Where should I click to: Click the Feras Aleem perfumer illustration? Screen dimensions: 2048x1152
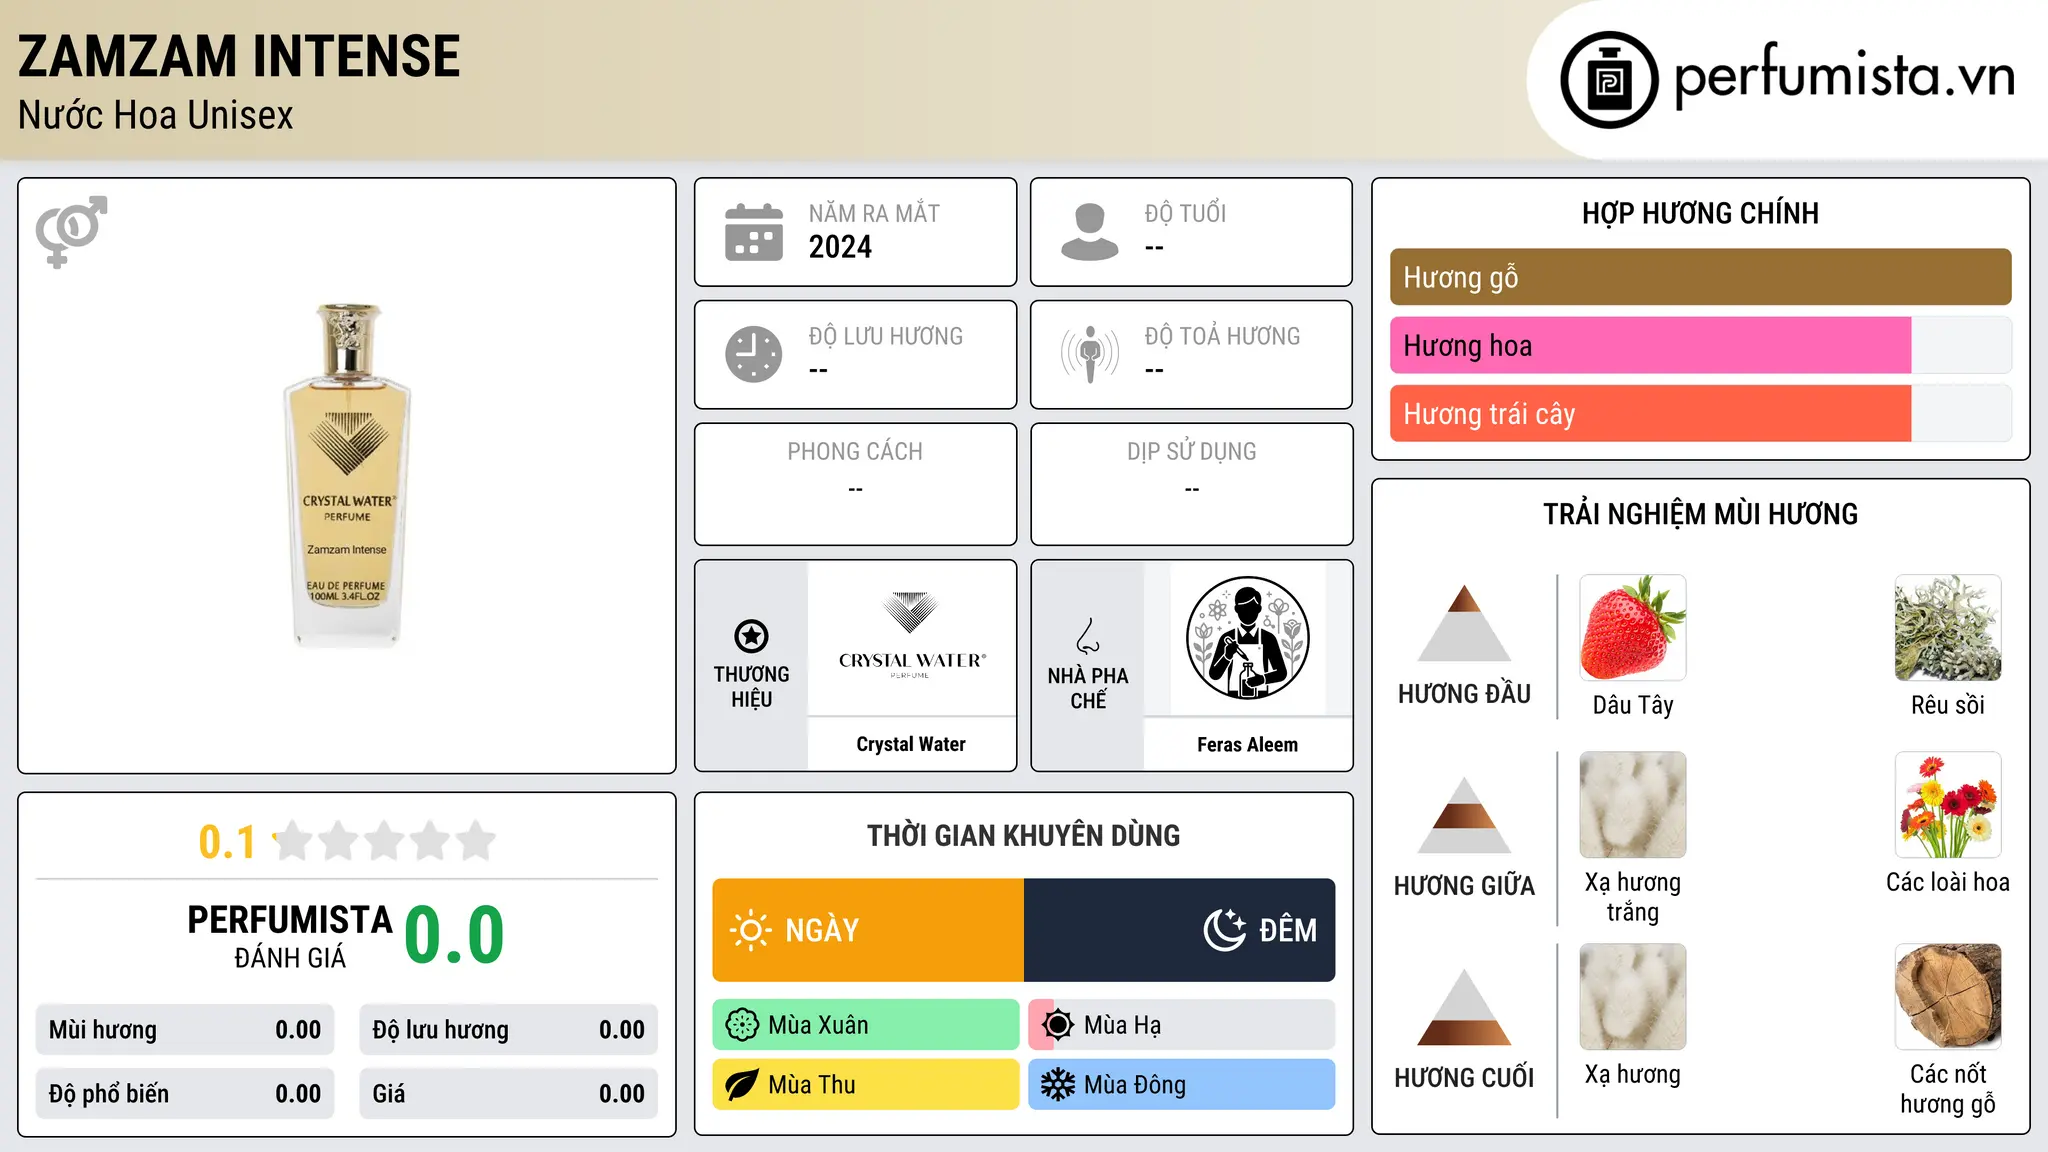click(1247, 638)
